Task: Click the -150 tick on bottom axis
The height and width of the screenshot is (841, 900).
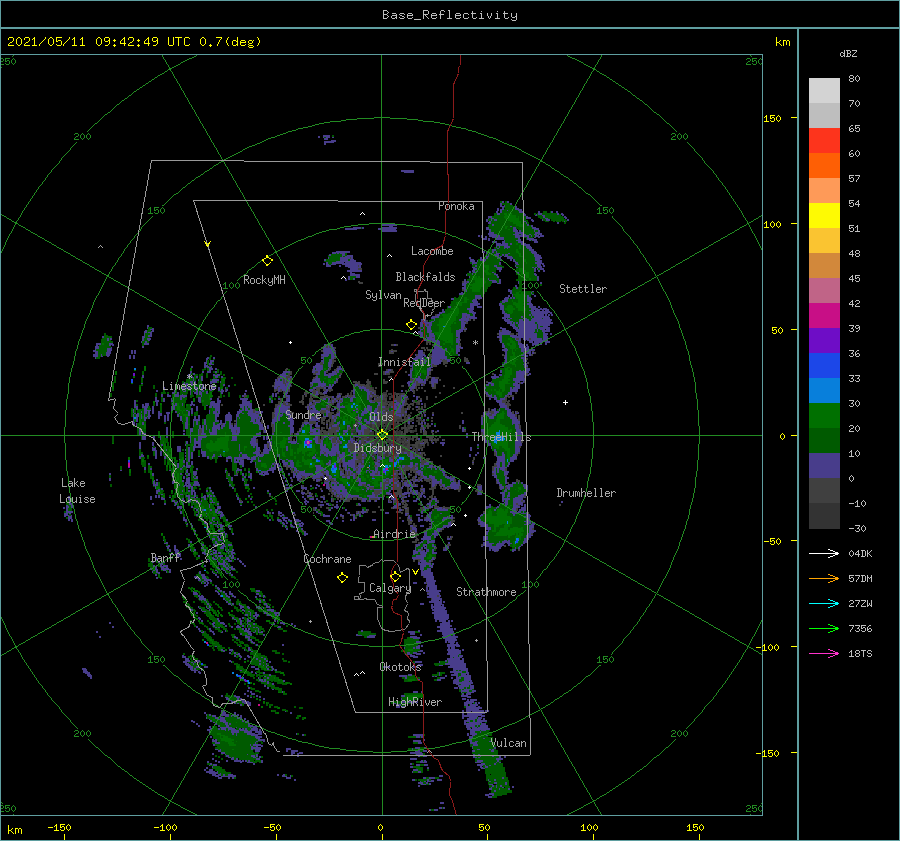Action: click(60, 827)
